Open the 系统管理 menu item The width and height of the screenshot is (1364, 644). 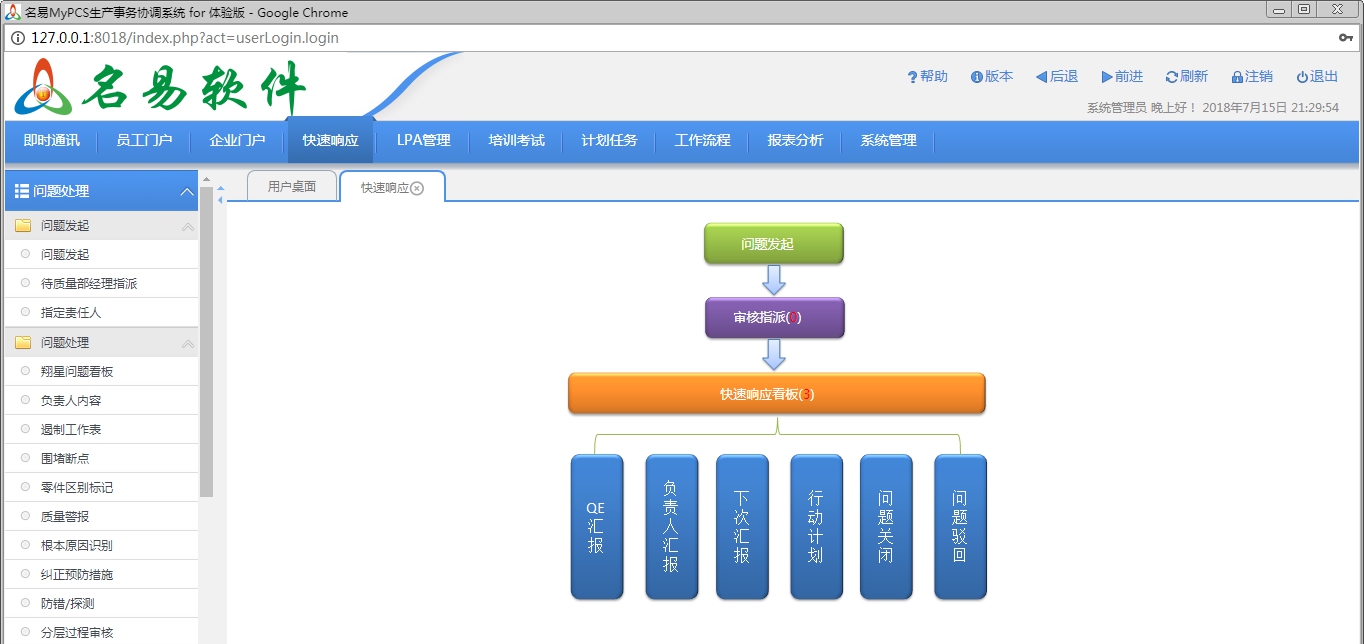886,141
